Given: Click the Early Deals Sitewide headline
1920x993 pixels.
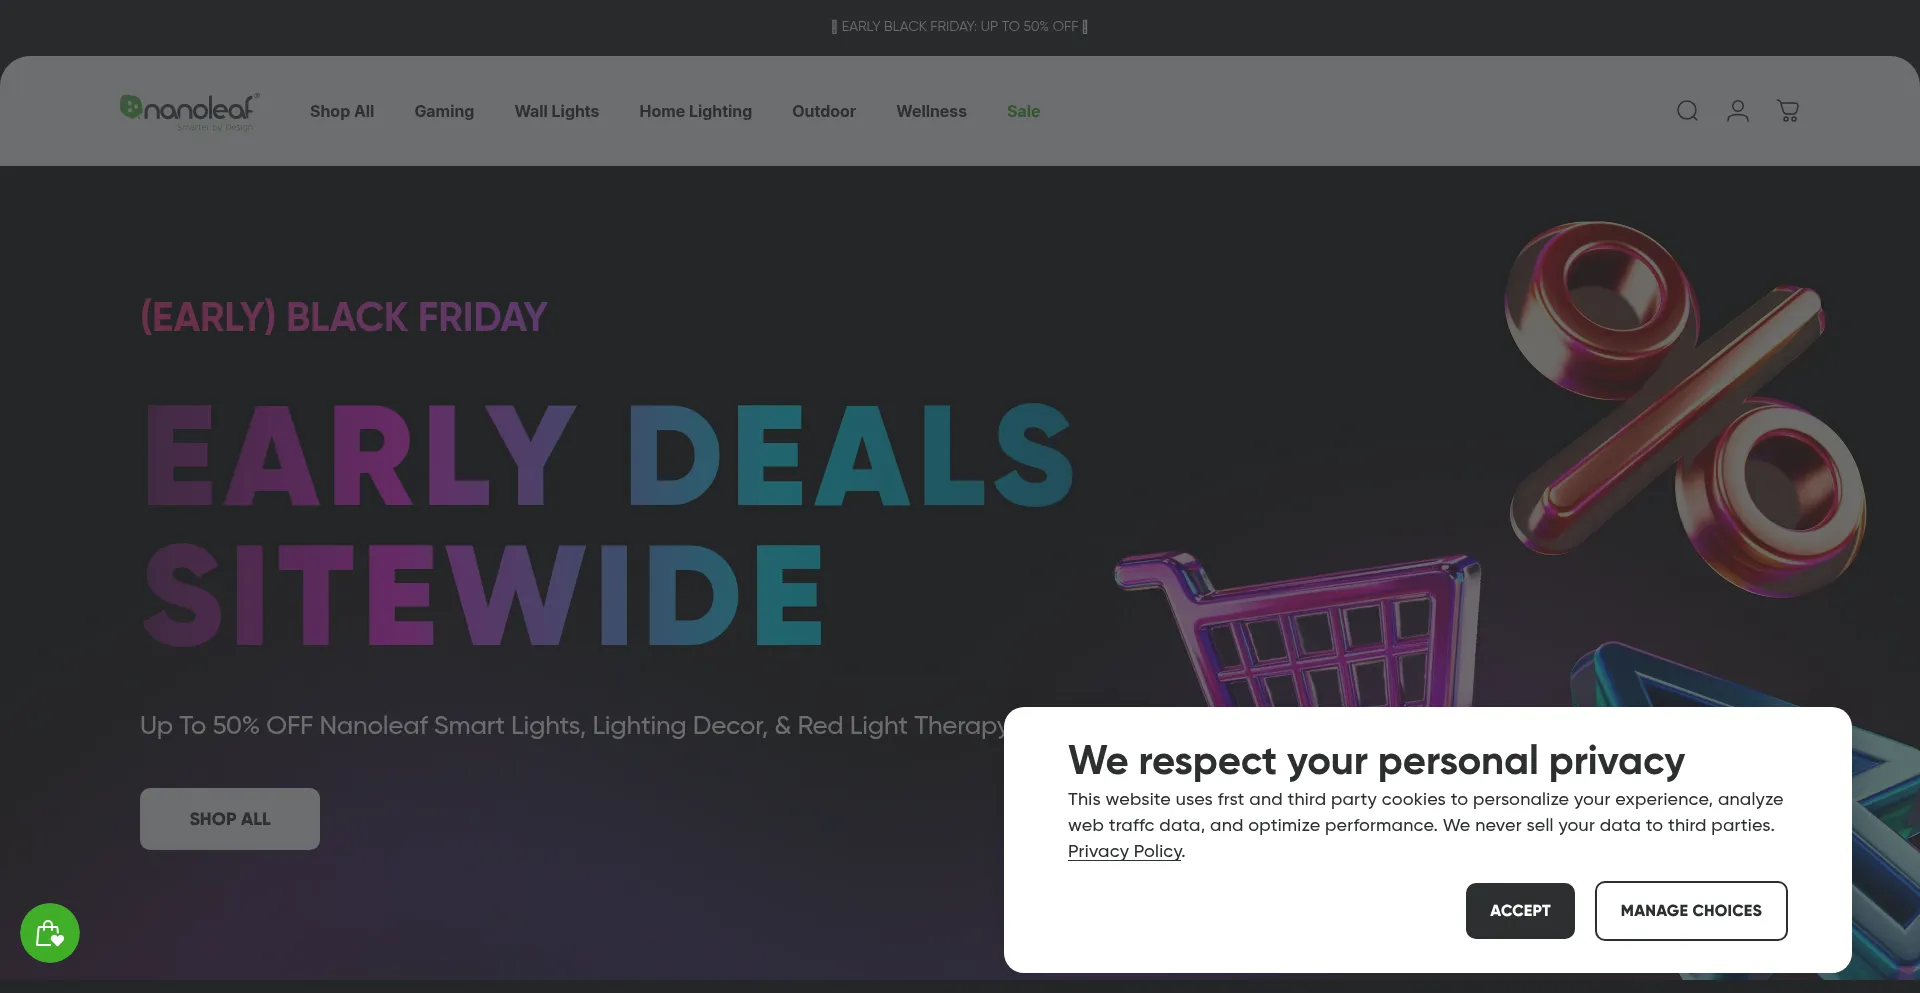Looking at the screenshot, I should [x=608, y=524].
